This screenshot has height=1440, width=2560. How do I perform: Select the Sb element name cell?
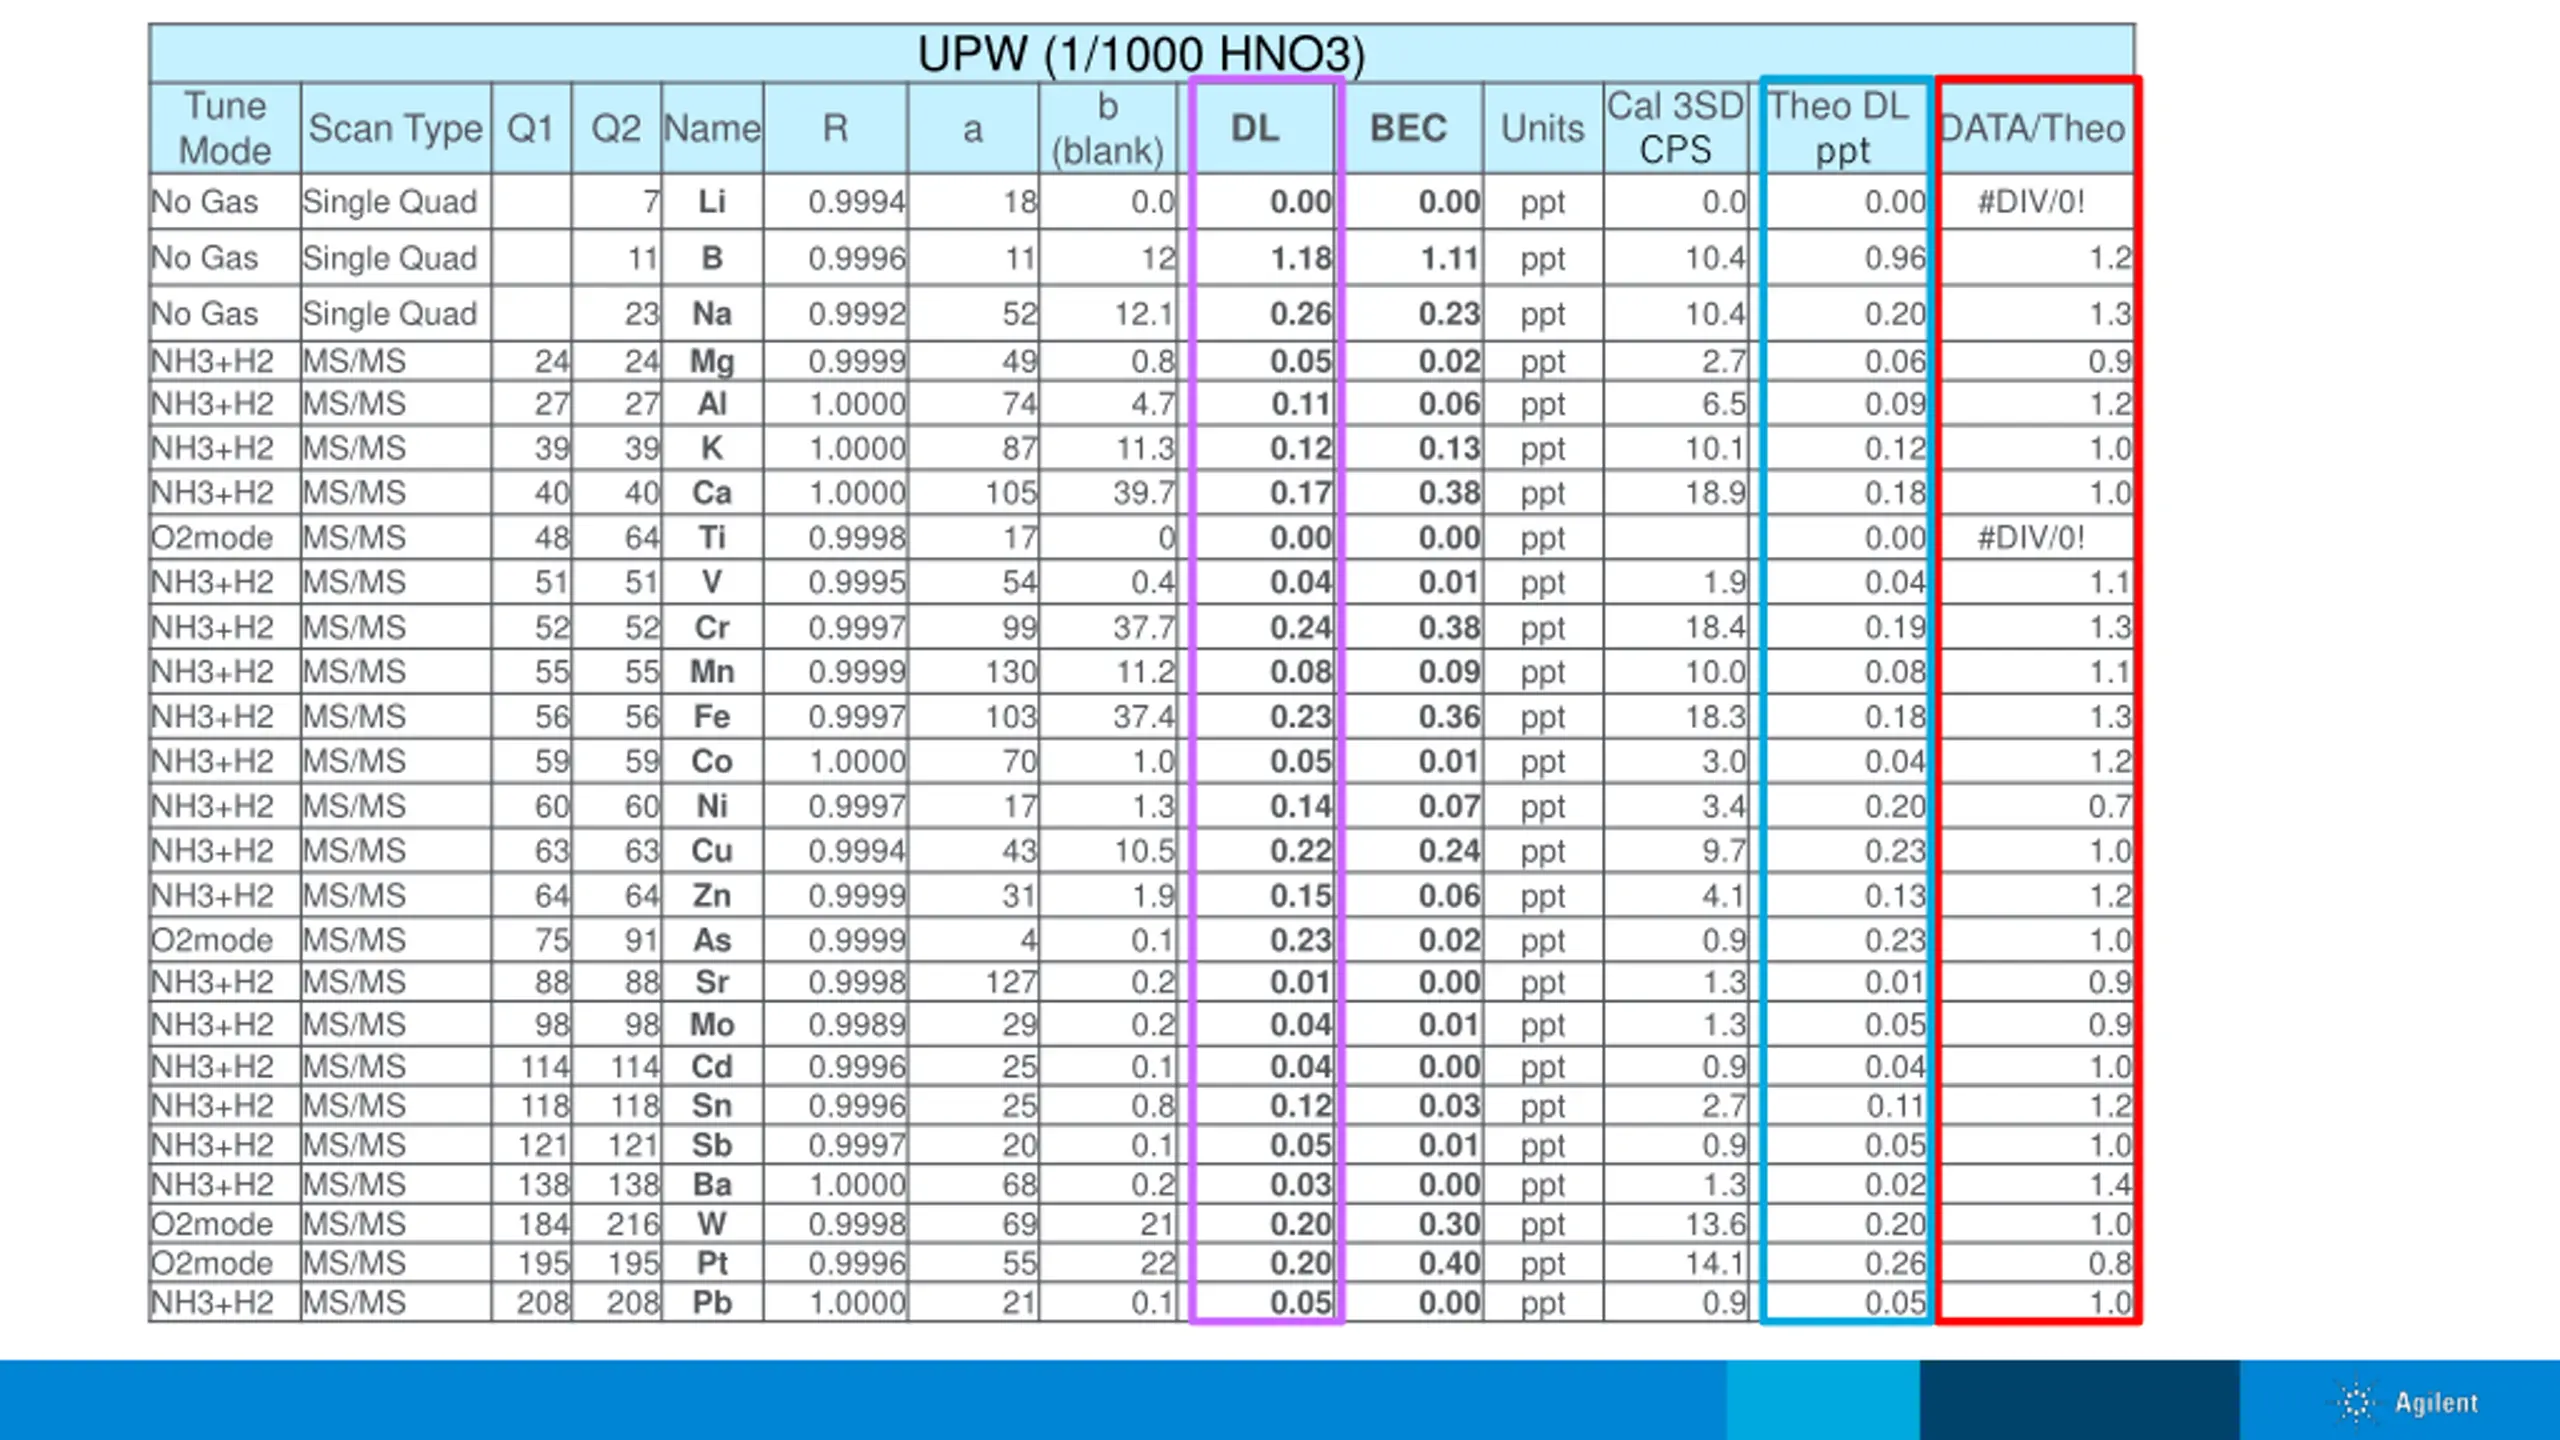[712, 1145]
